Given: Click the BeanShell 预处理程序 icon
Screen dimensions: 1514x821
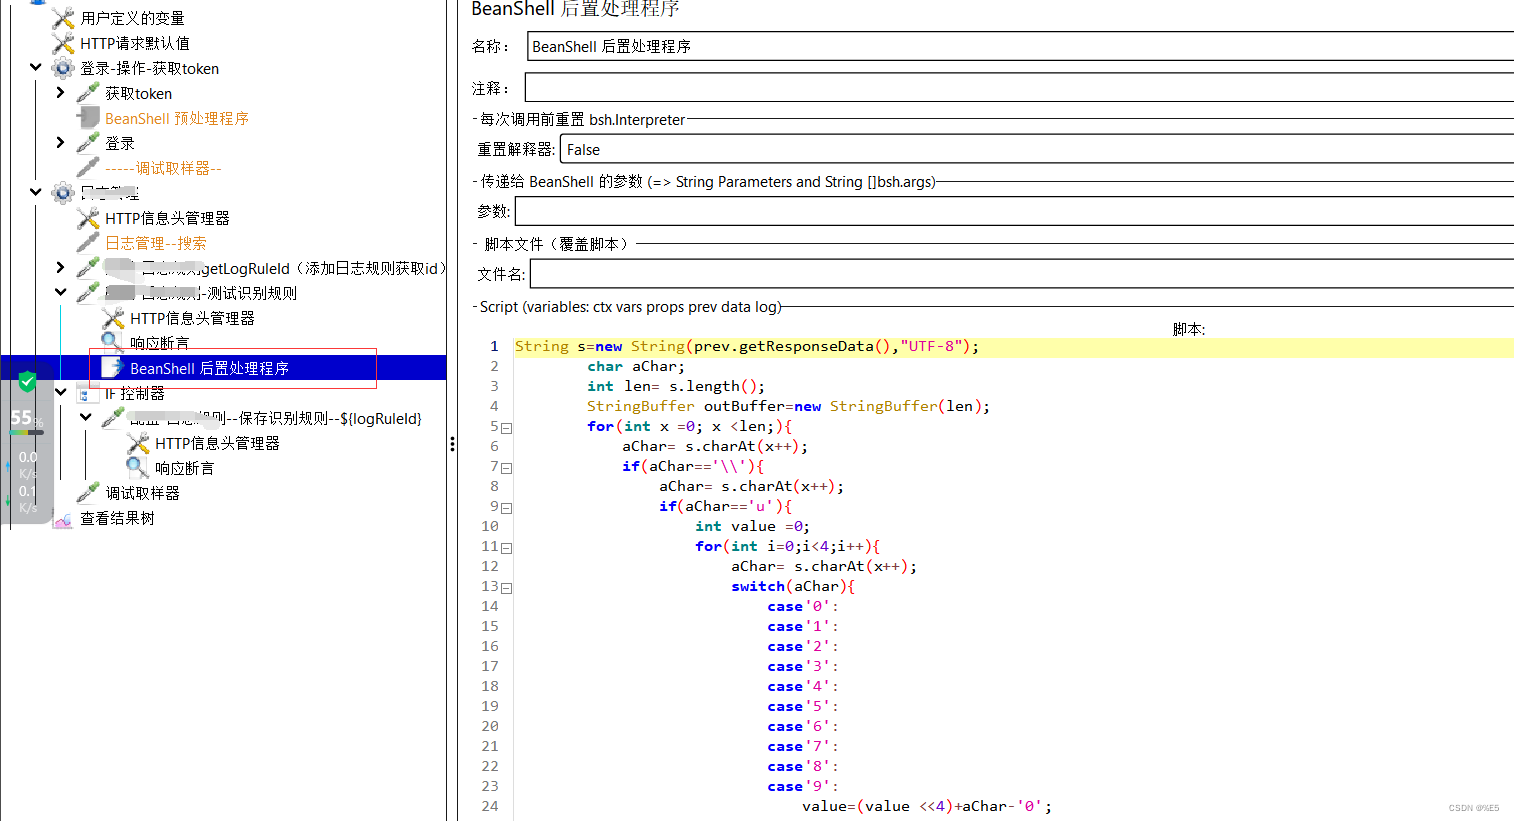Looking at the screenshot, I should [88, 118].
